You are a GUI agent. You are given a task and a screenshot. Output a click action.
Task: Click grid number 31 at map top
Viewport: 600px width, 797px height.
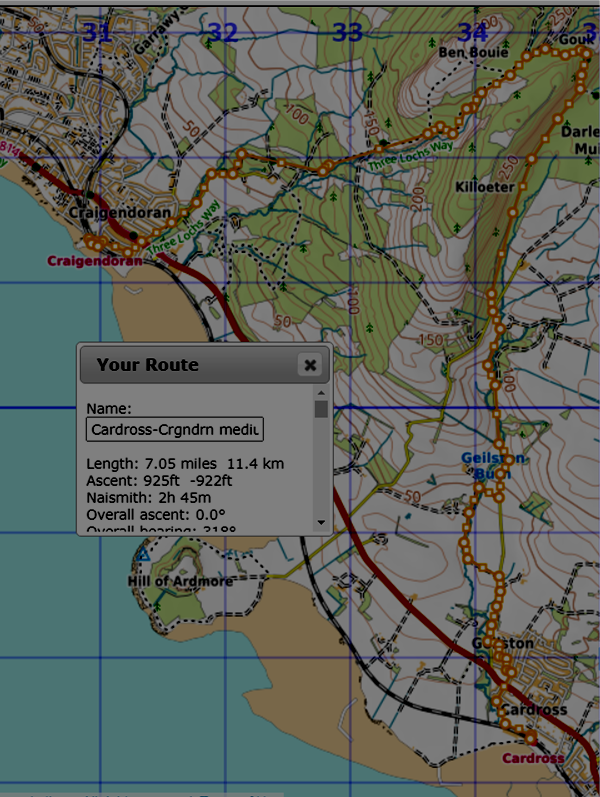97,32
